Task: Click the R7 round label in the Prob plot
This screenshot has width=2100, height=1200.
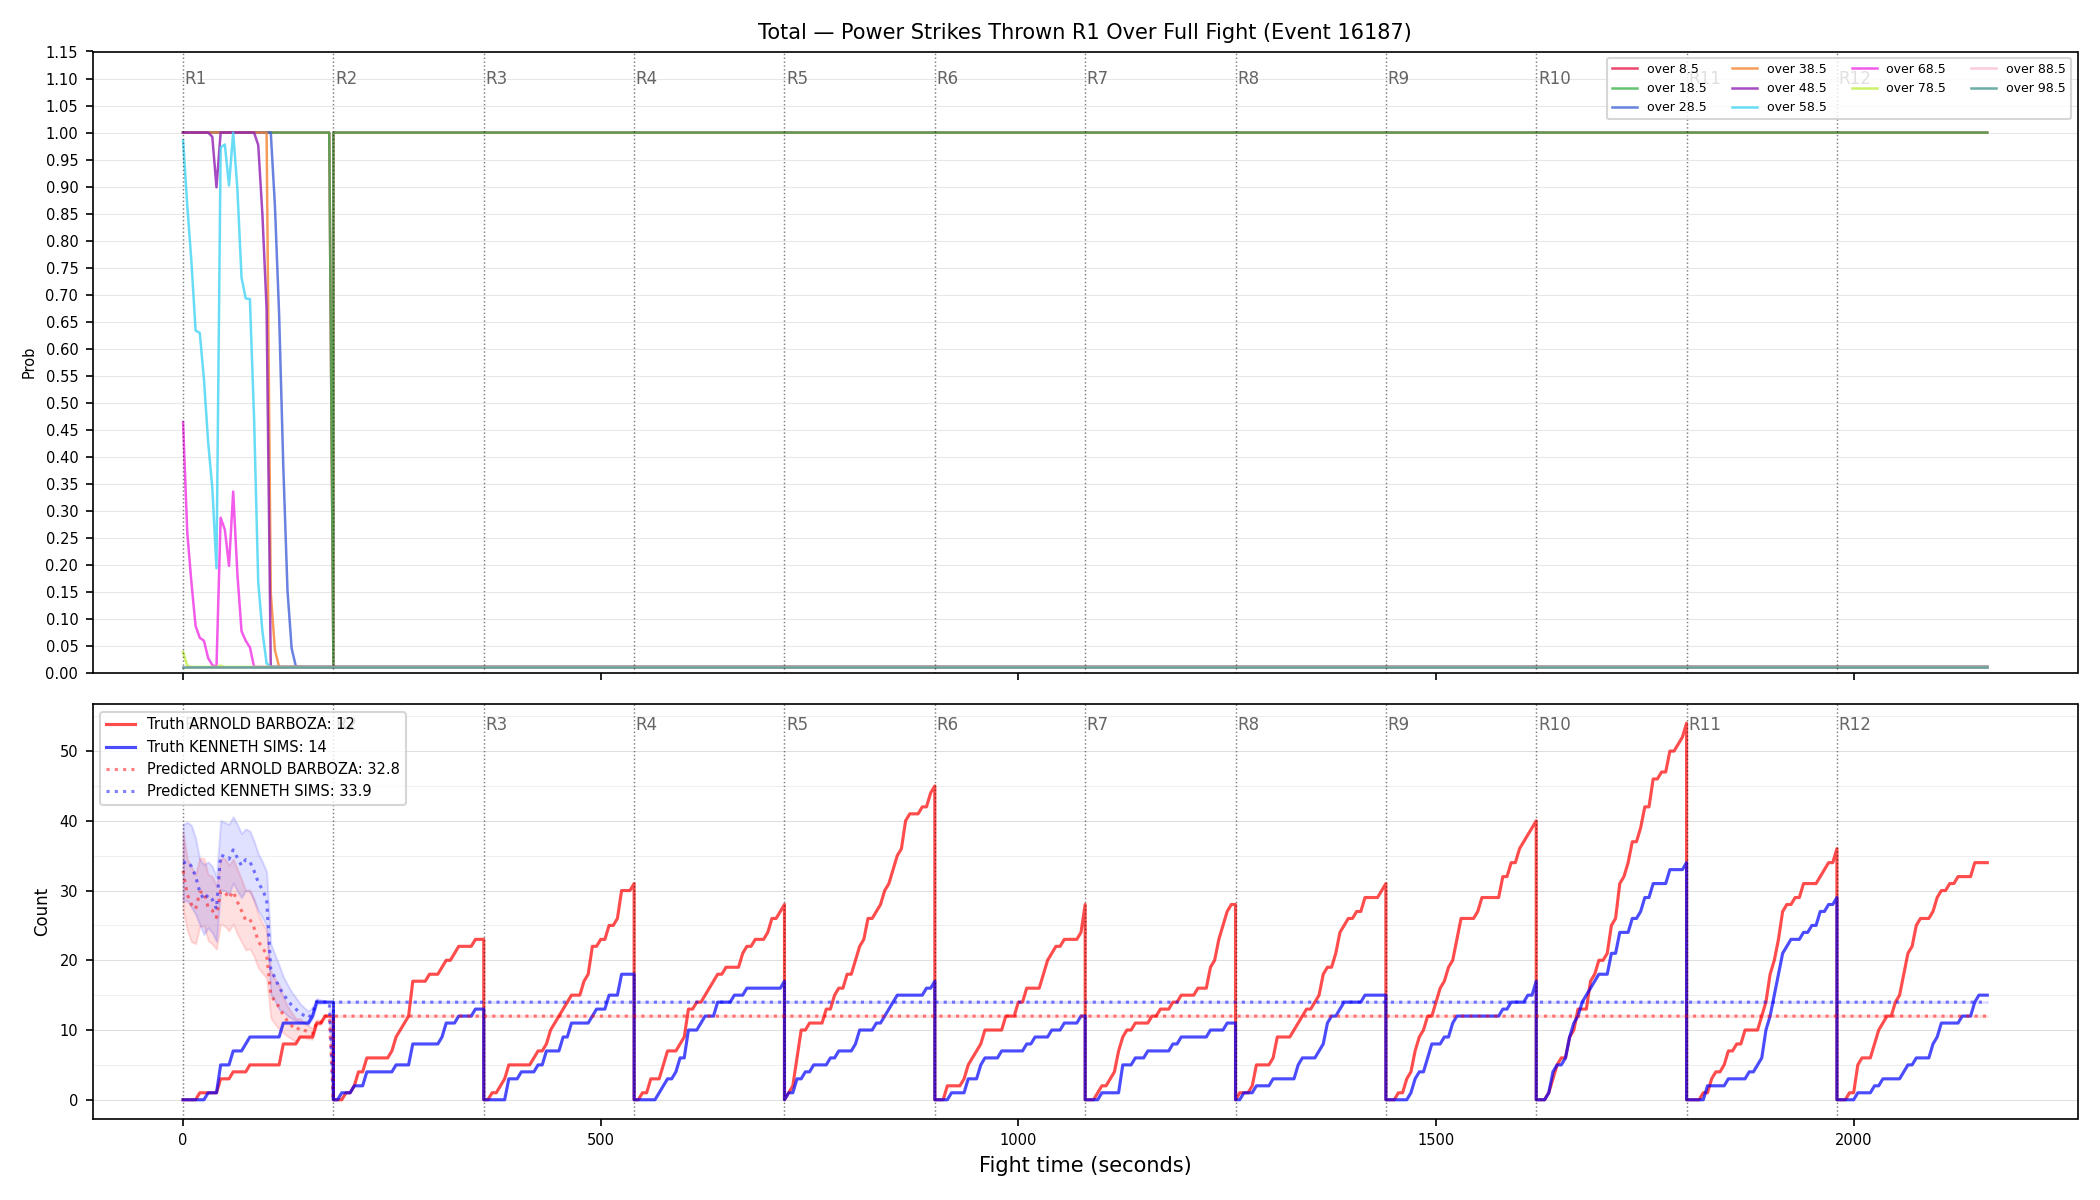Action: click(x=1097, y=78)
